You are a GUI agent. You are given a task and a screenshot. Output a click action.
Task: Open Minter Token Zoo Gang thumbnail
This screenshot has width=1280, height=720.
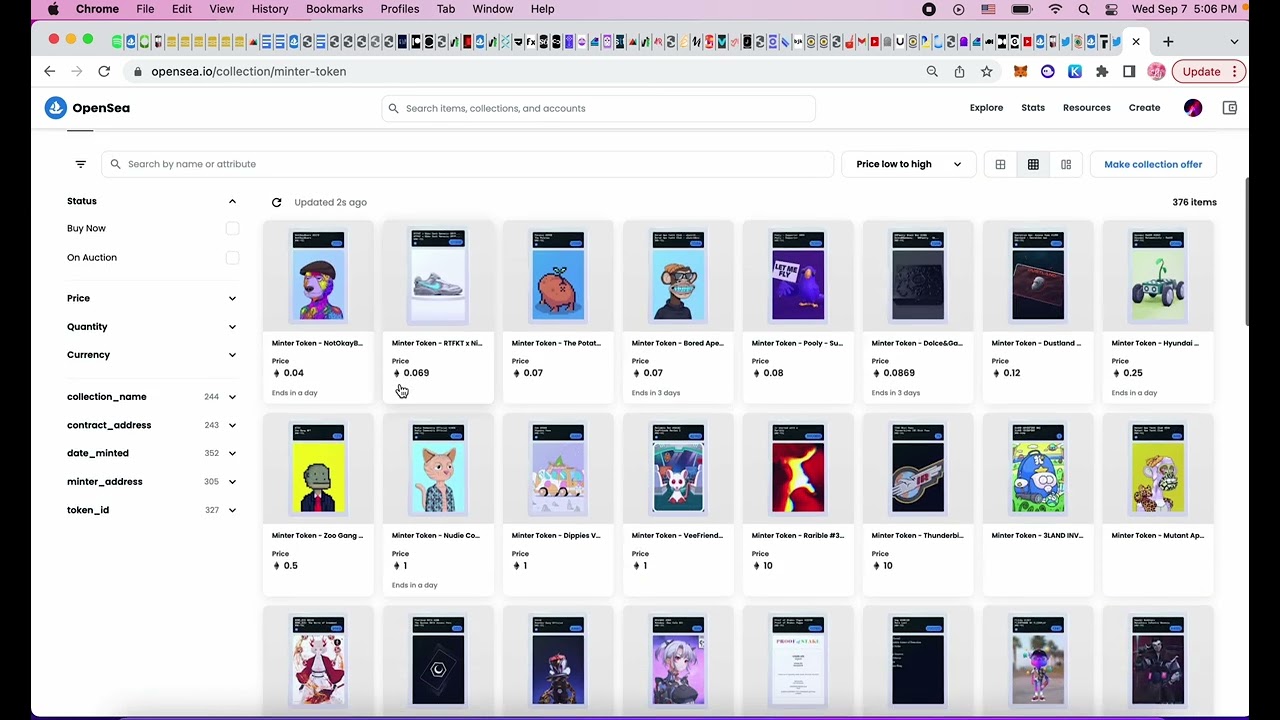[318, 469]
